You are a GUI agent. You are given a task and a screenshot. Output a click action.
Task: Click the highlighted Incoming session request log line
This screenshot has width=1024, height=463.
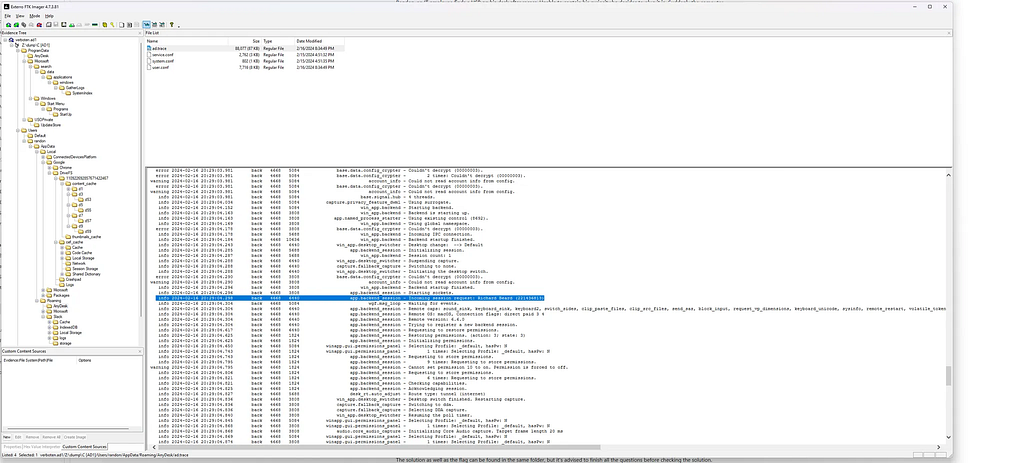350,298
